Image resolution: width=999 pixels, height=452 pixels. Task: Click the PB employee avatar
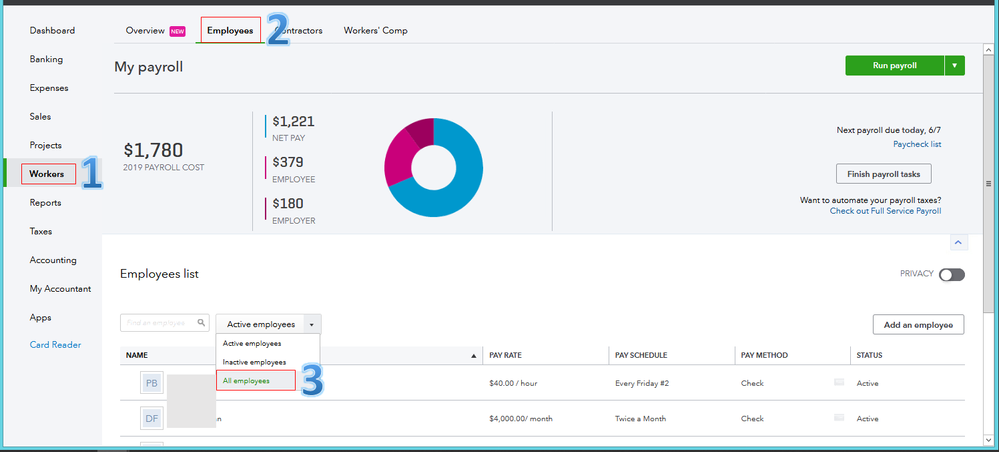151,383
